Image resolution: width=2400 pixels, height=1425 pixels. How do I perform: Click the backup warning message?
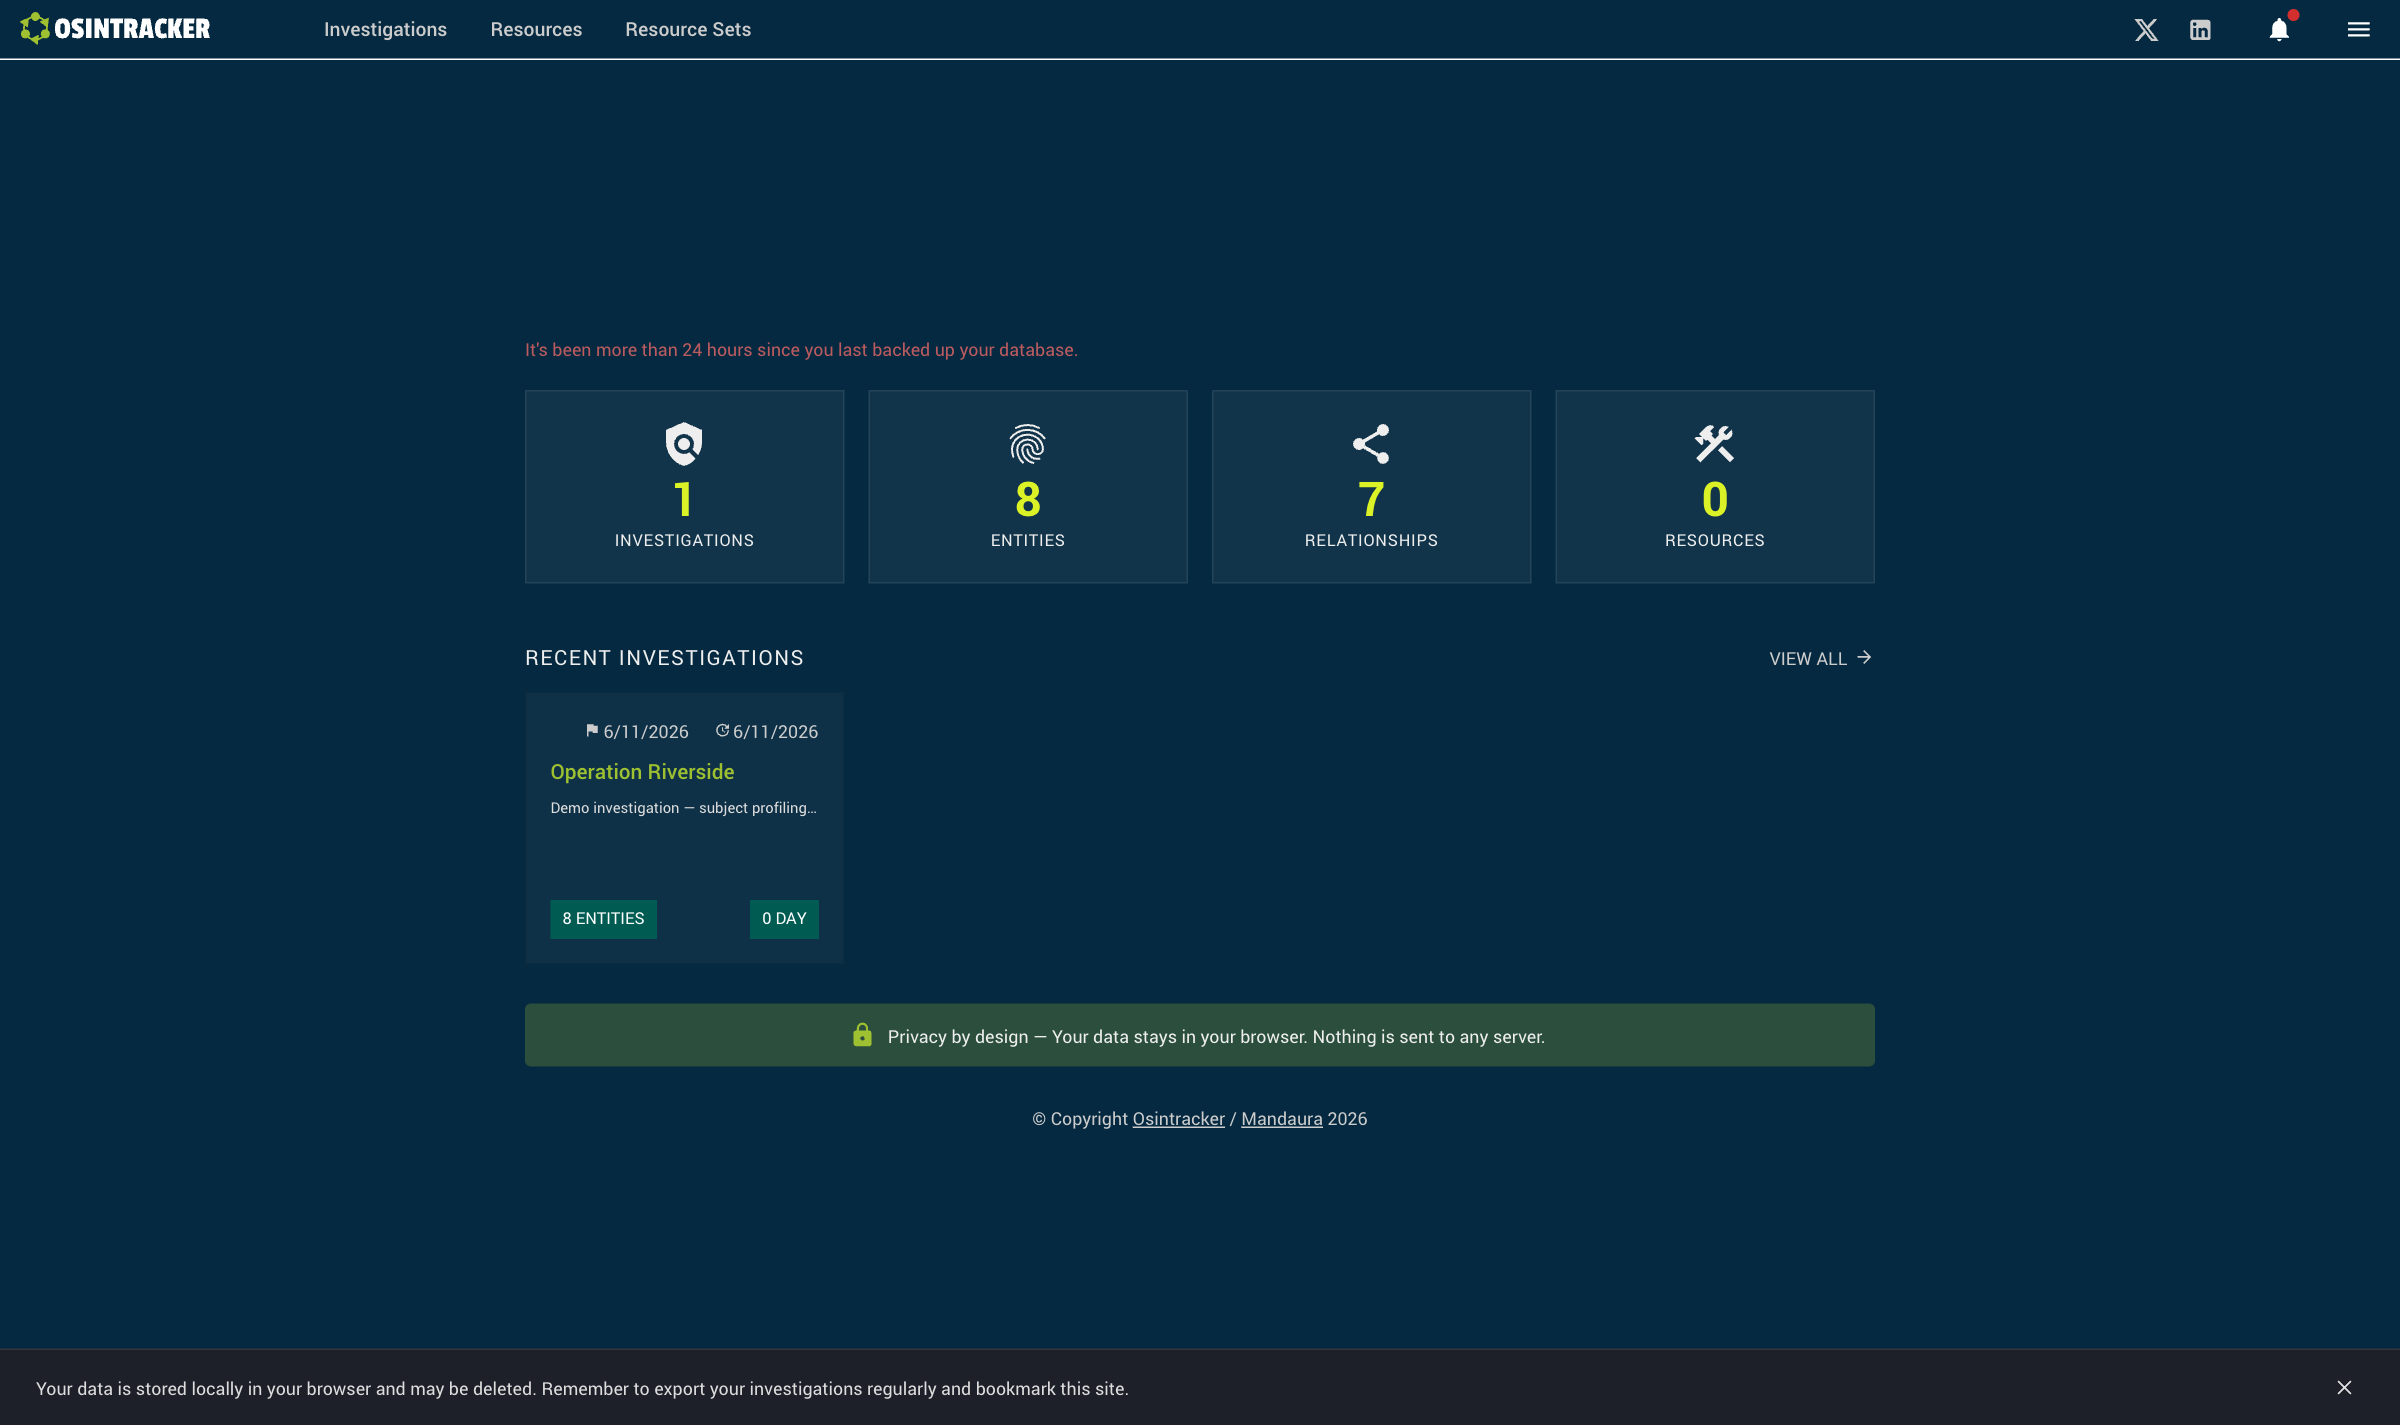tap(801, 350)
